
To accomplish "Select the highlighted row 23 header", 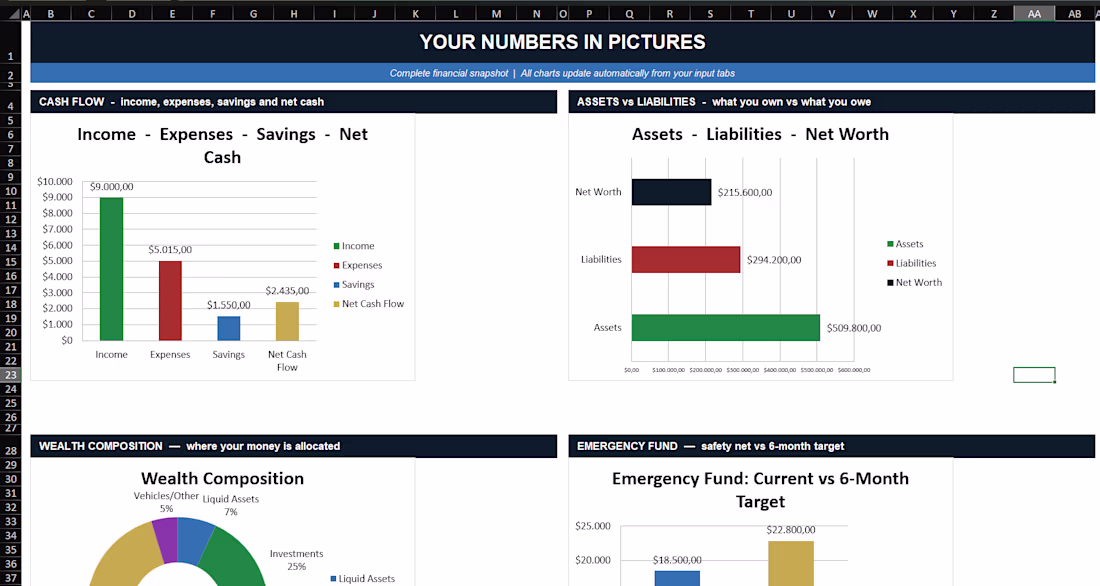I will [x=11, y=375].
